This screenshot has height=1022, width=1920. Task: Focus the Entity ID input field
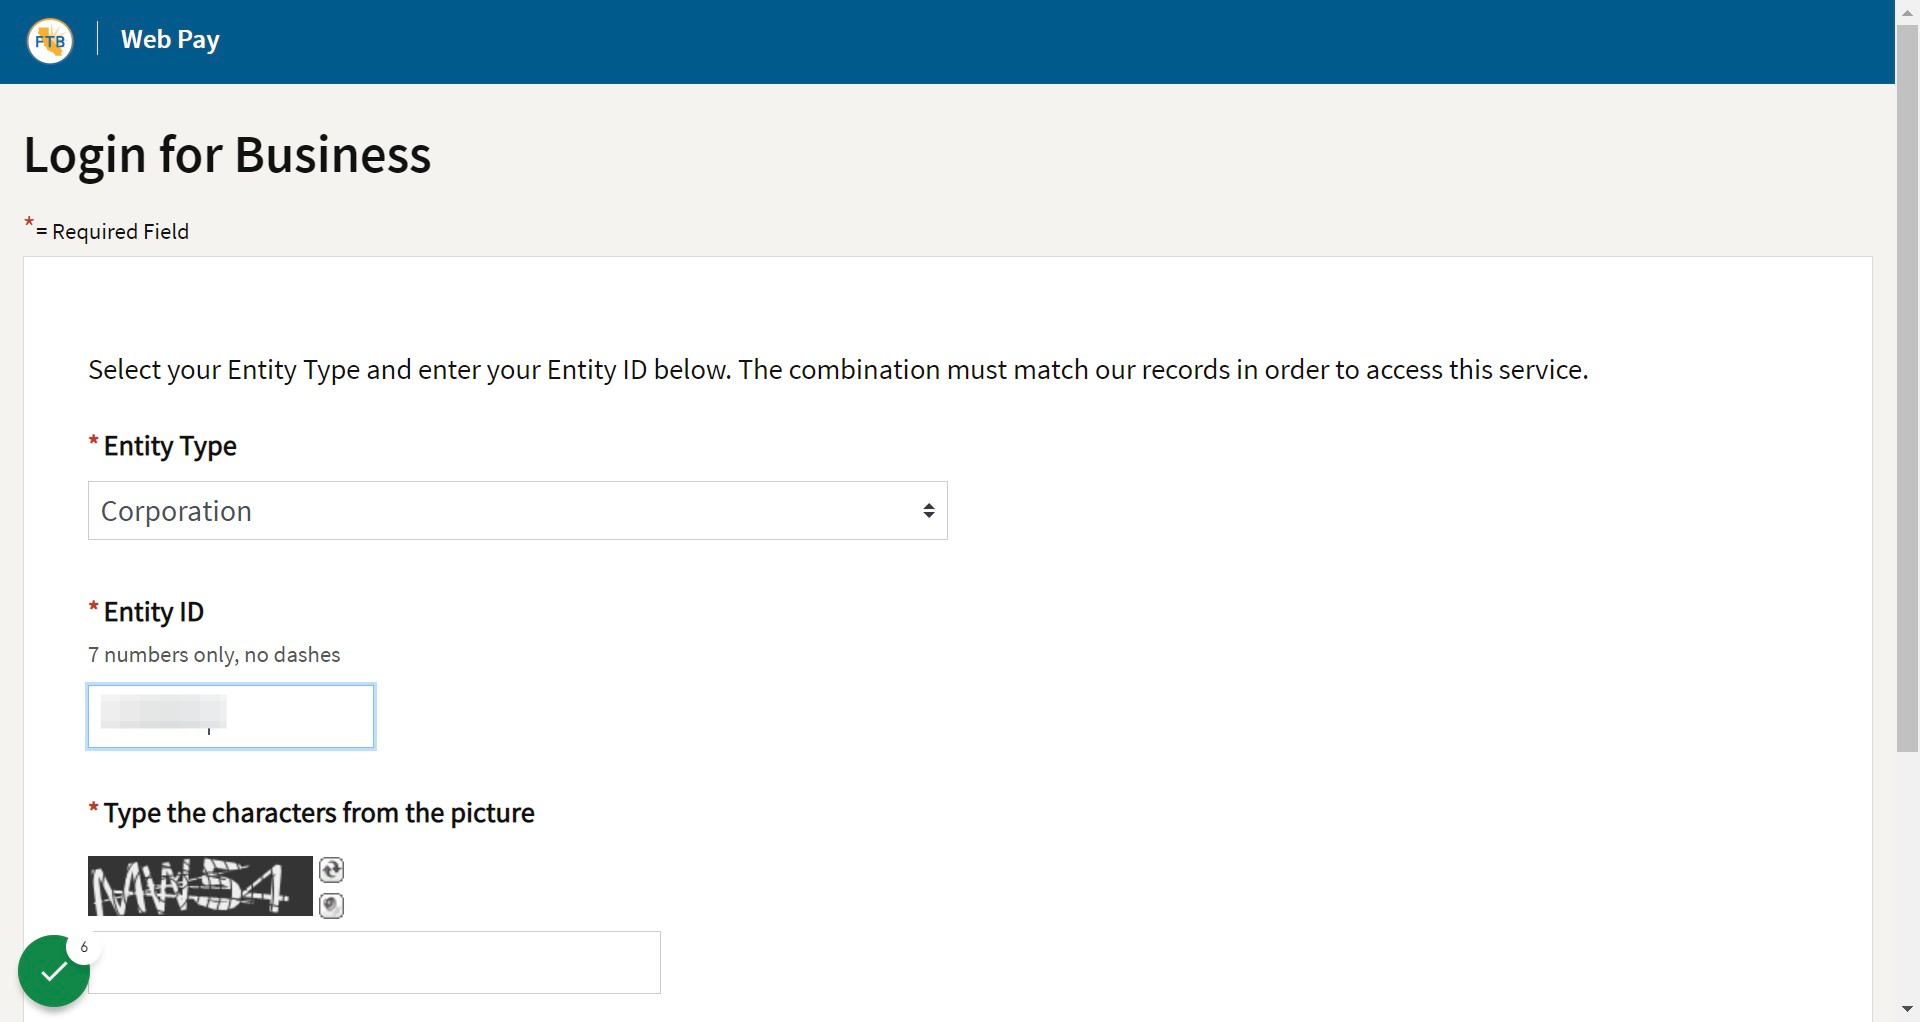[231, 716]
